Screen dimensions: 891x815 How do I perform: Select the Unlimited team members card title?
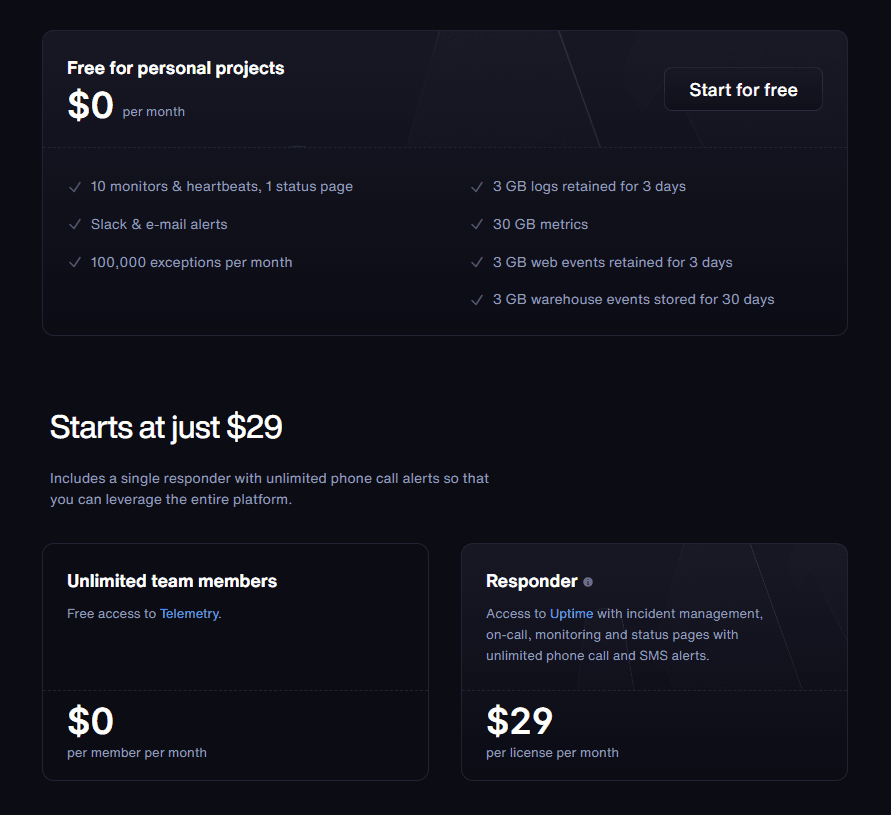[172, 581]
